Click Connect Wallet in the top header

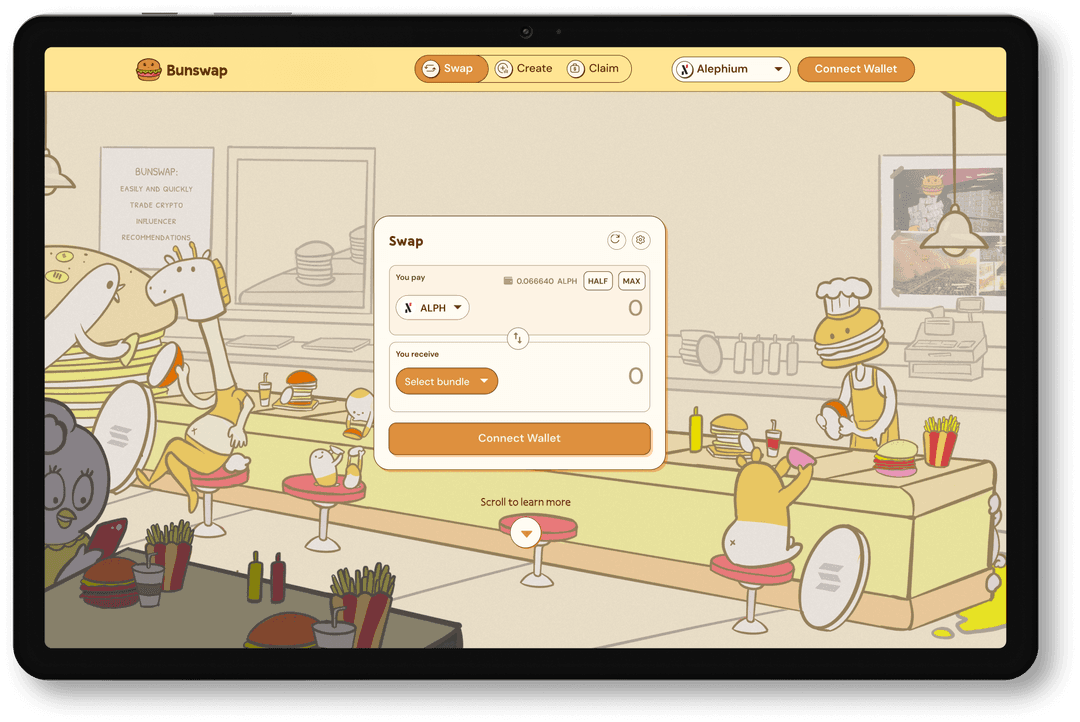pyautogui.click(x=855, y=69)
